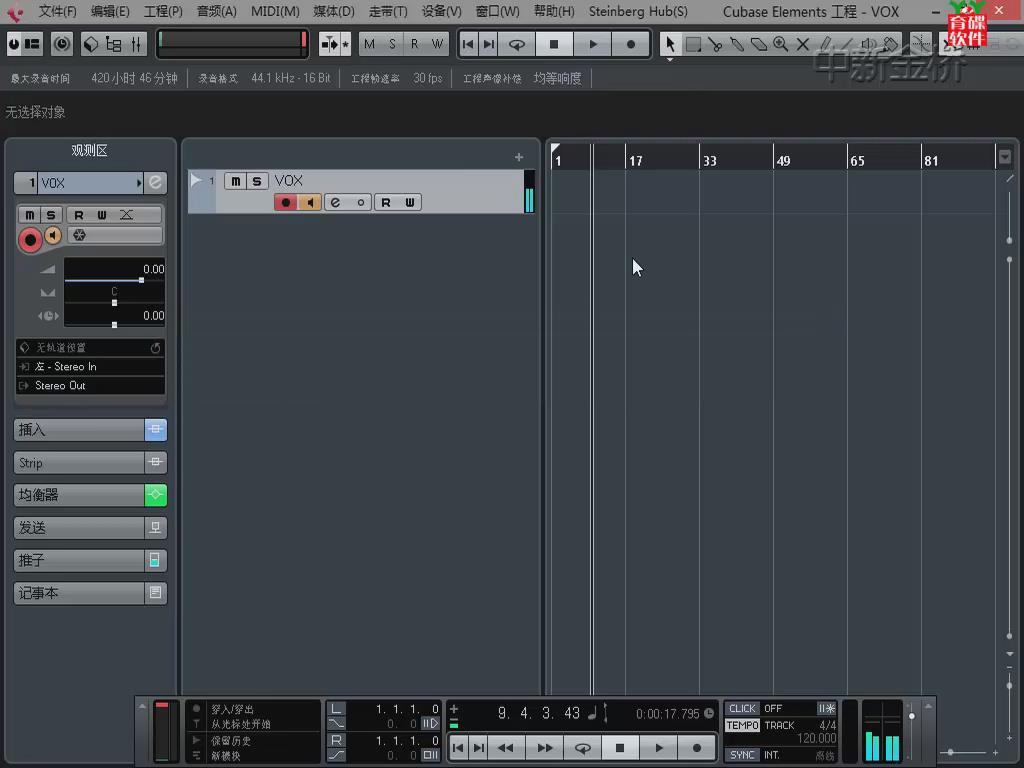This screenshot has height=768, width=1024.
Task: Click the Inspector Solo s button
Action: pyautogui.click(x=51, y=215)
